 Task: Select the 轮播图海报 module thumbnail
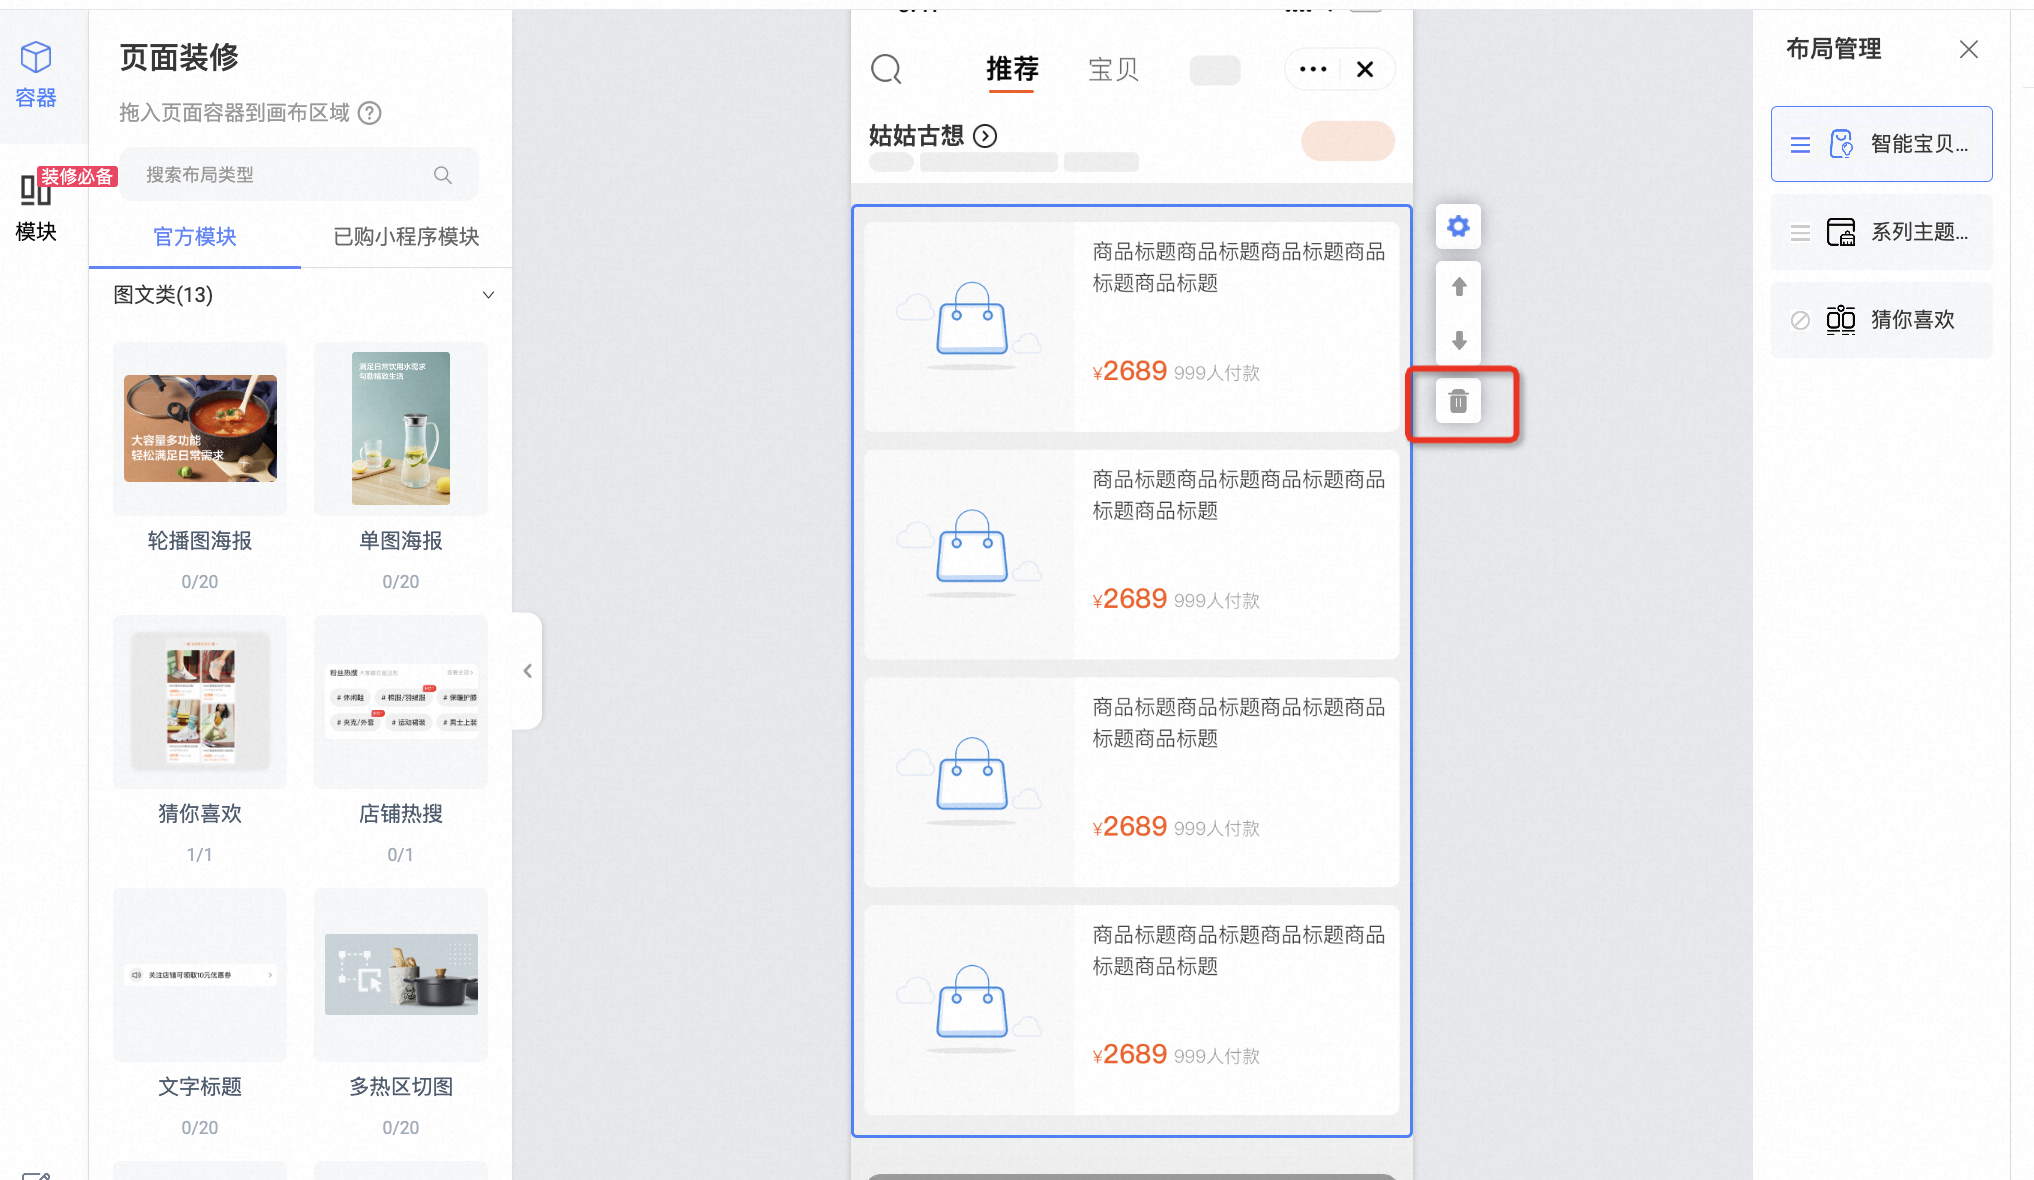click(200, 429)
